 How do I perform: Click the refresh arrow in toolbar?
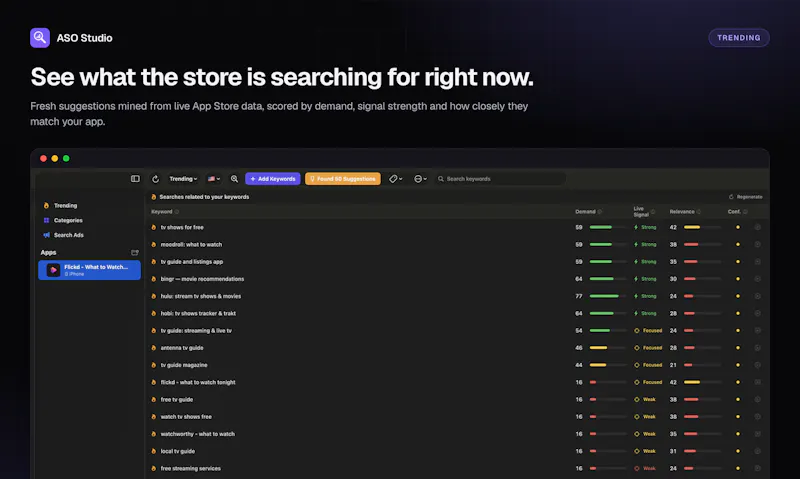(x=156, y=179)
